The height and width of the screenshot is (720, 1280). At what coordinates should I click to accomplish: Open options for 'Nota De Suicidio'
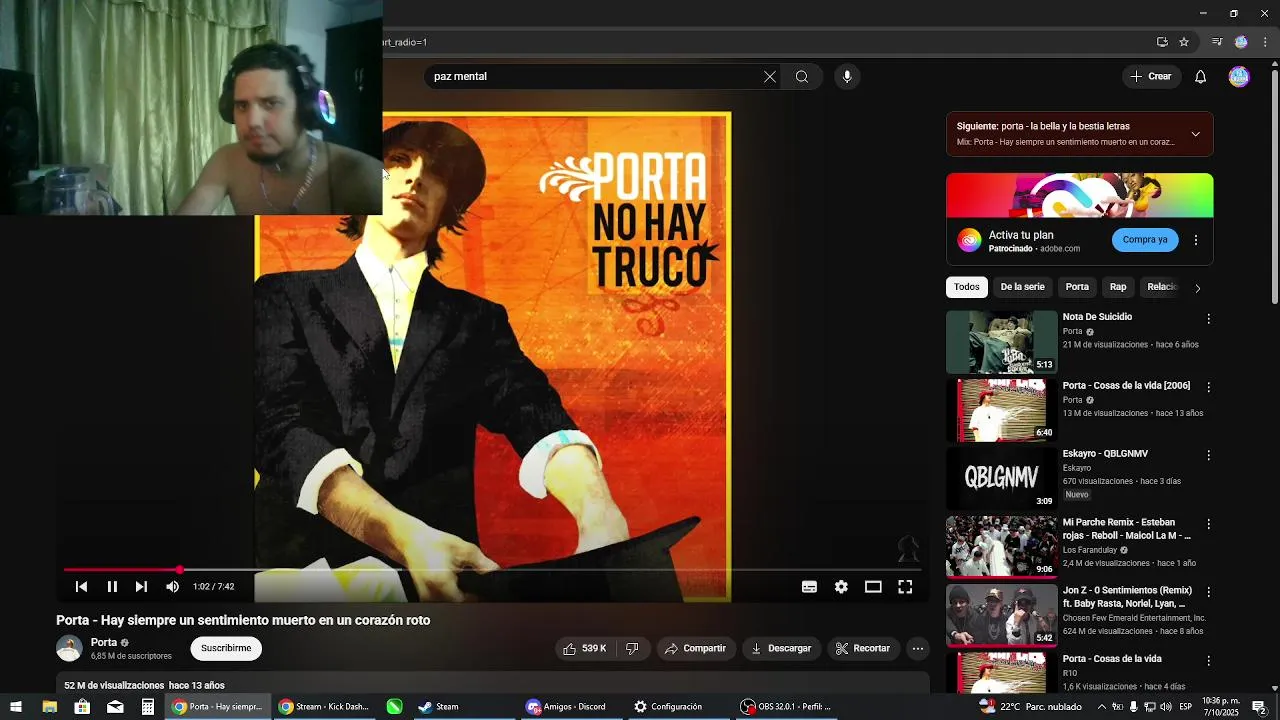point(1209,319)
